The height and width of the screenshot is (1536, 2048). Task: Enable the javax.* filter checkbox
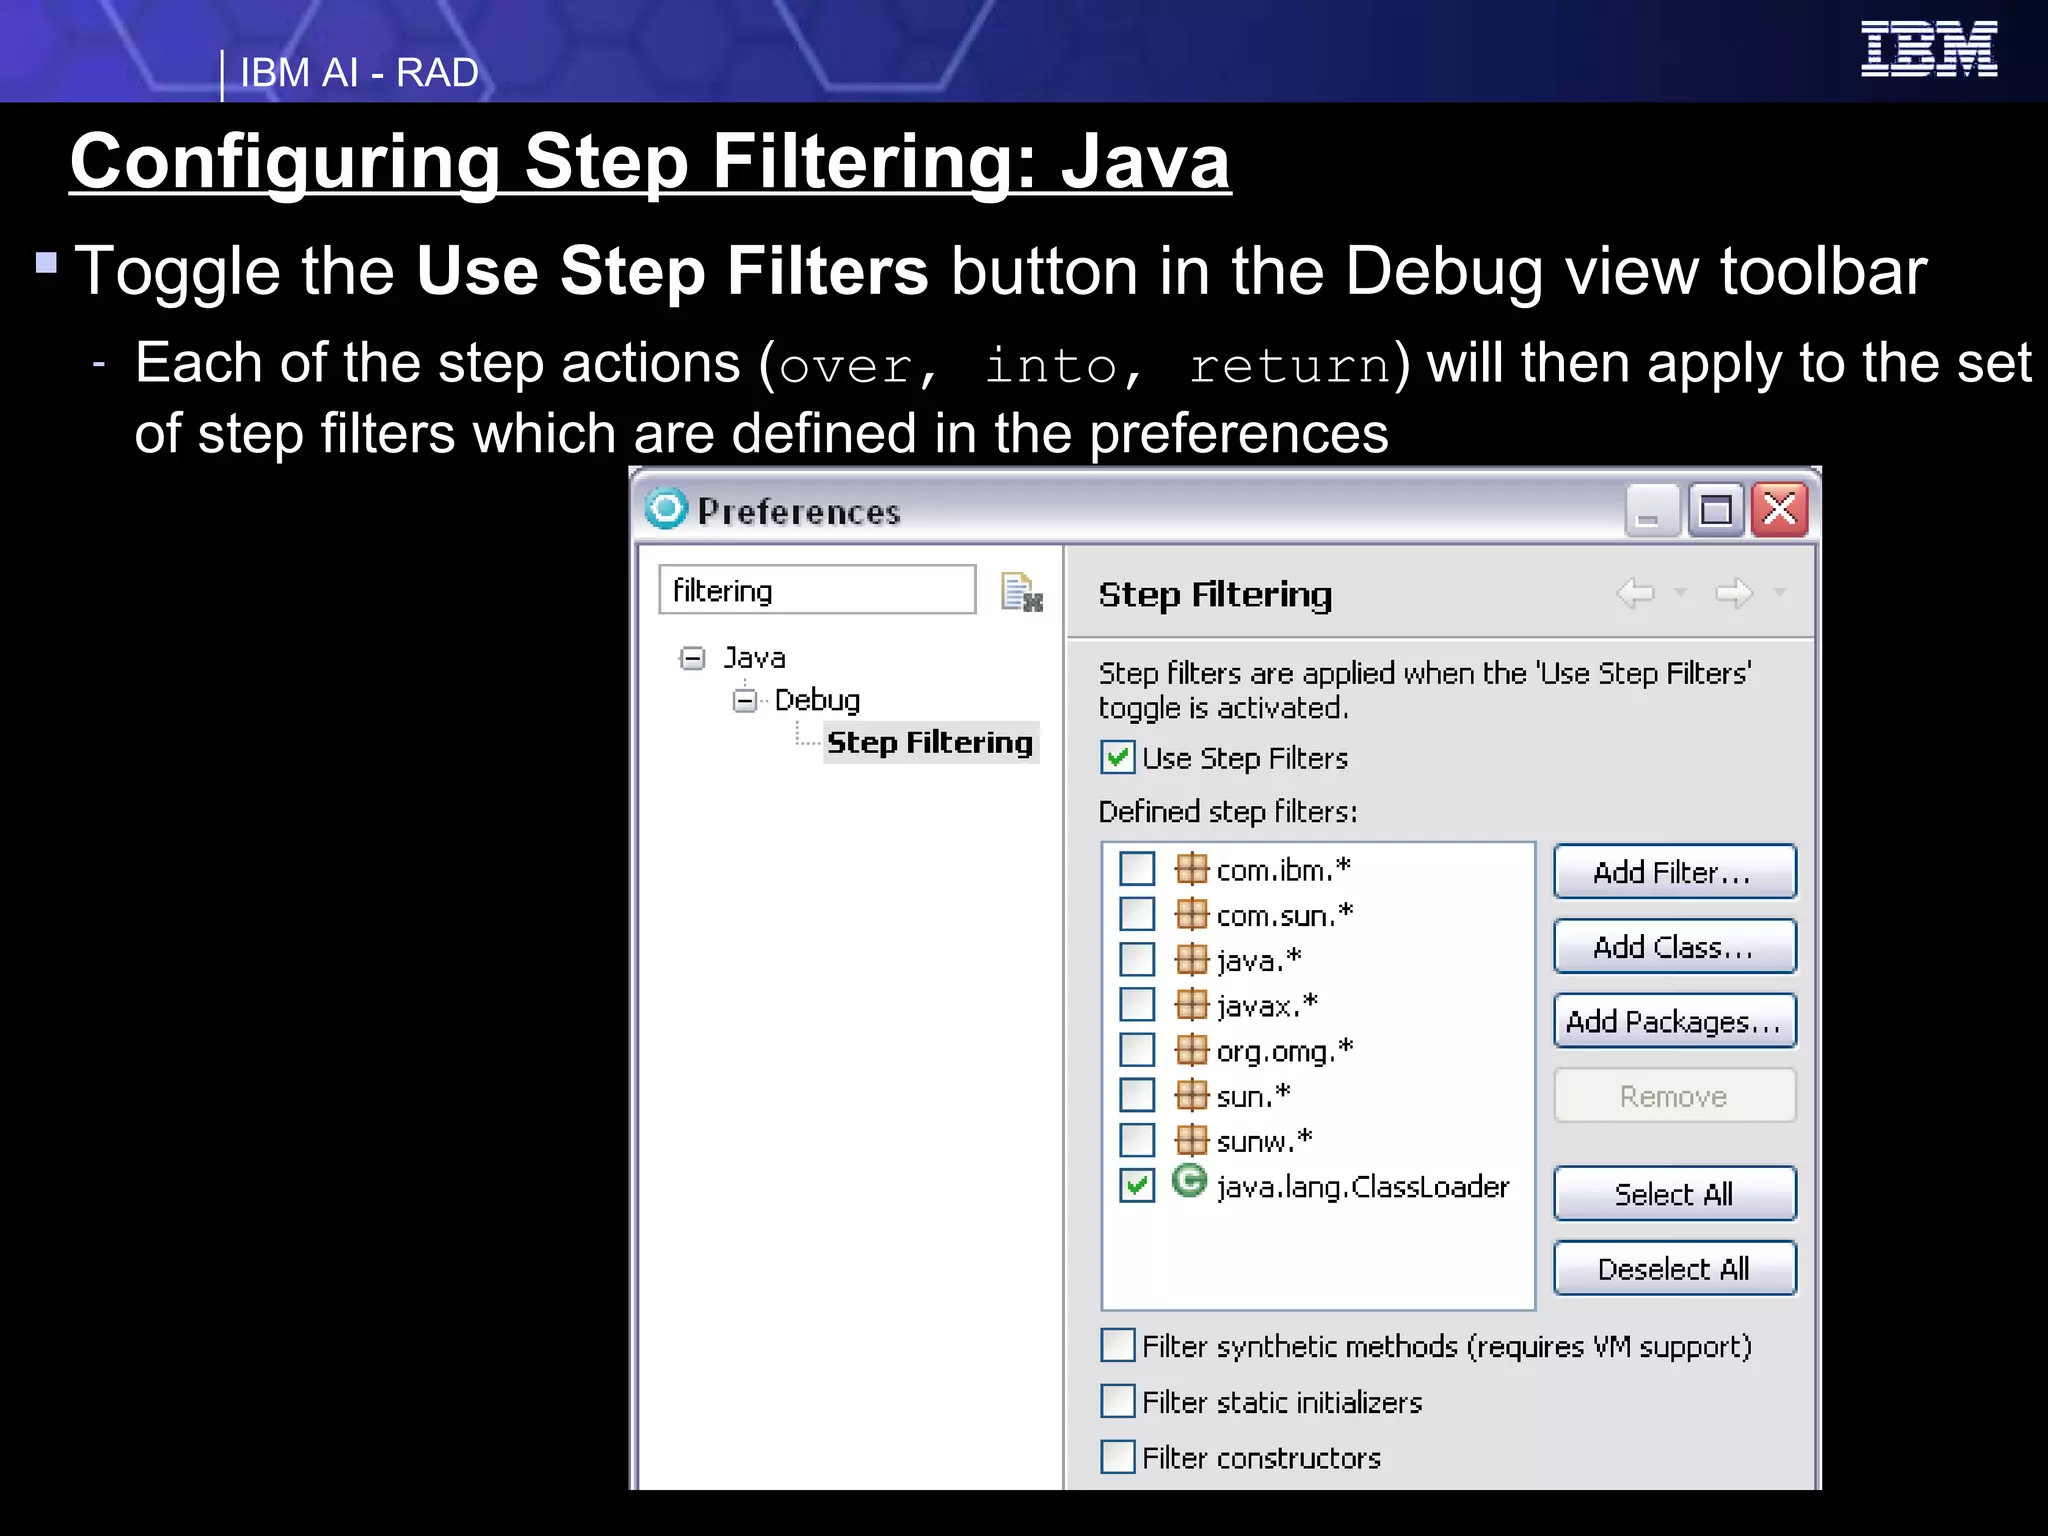(x=1137, y=1004)
